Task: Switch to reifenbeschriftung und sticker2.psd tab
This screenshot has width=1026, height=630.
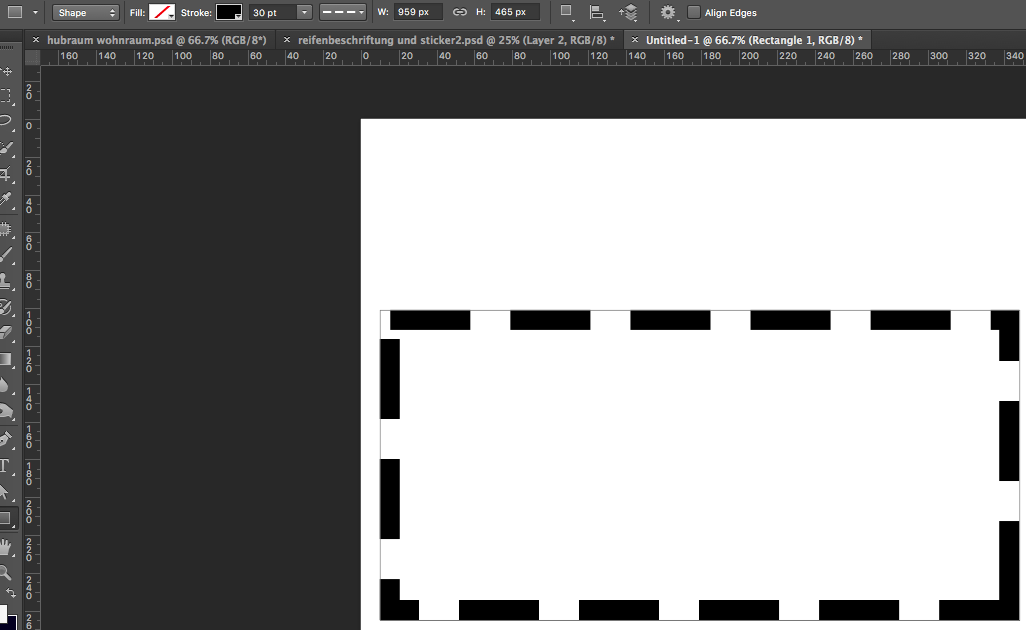Action: point(456,40)
